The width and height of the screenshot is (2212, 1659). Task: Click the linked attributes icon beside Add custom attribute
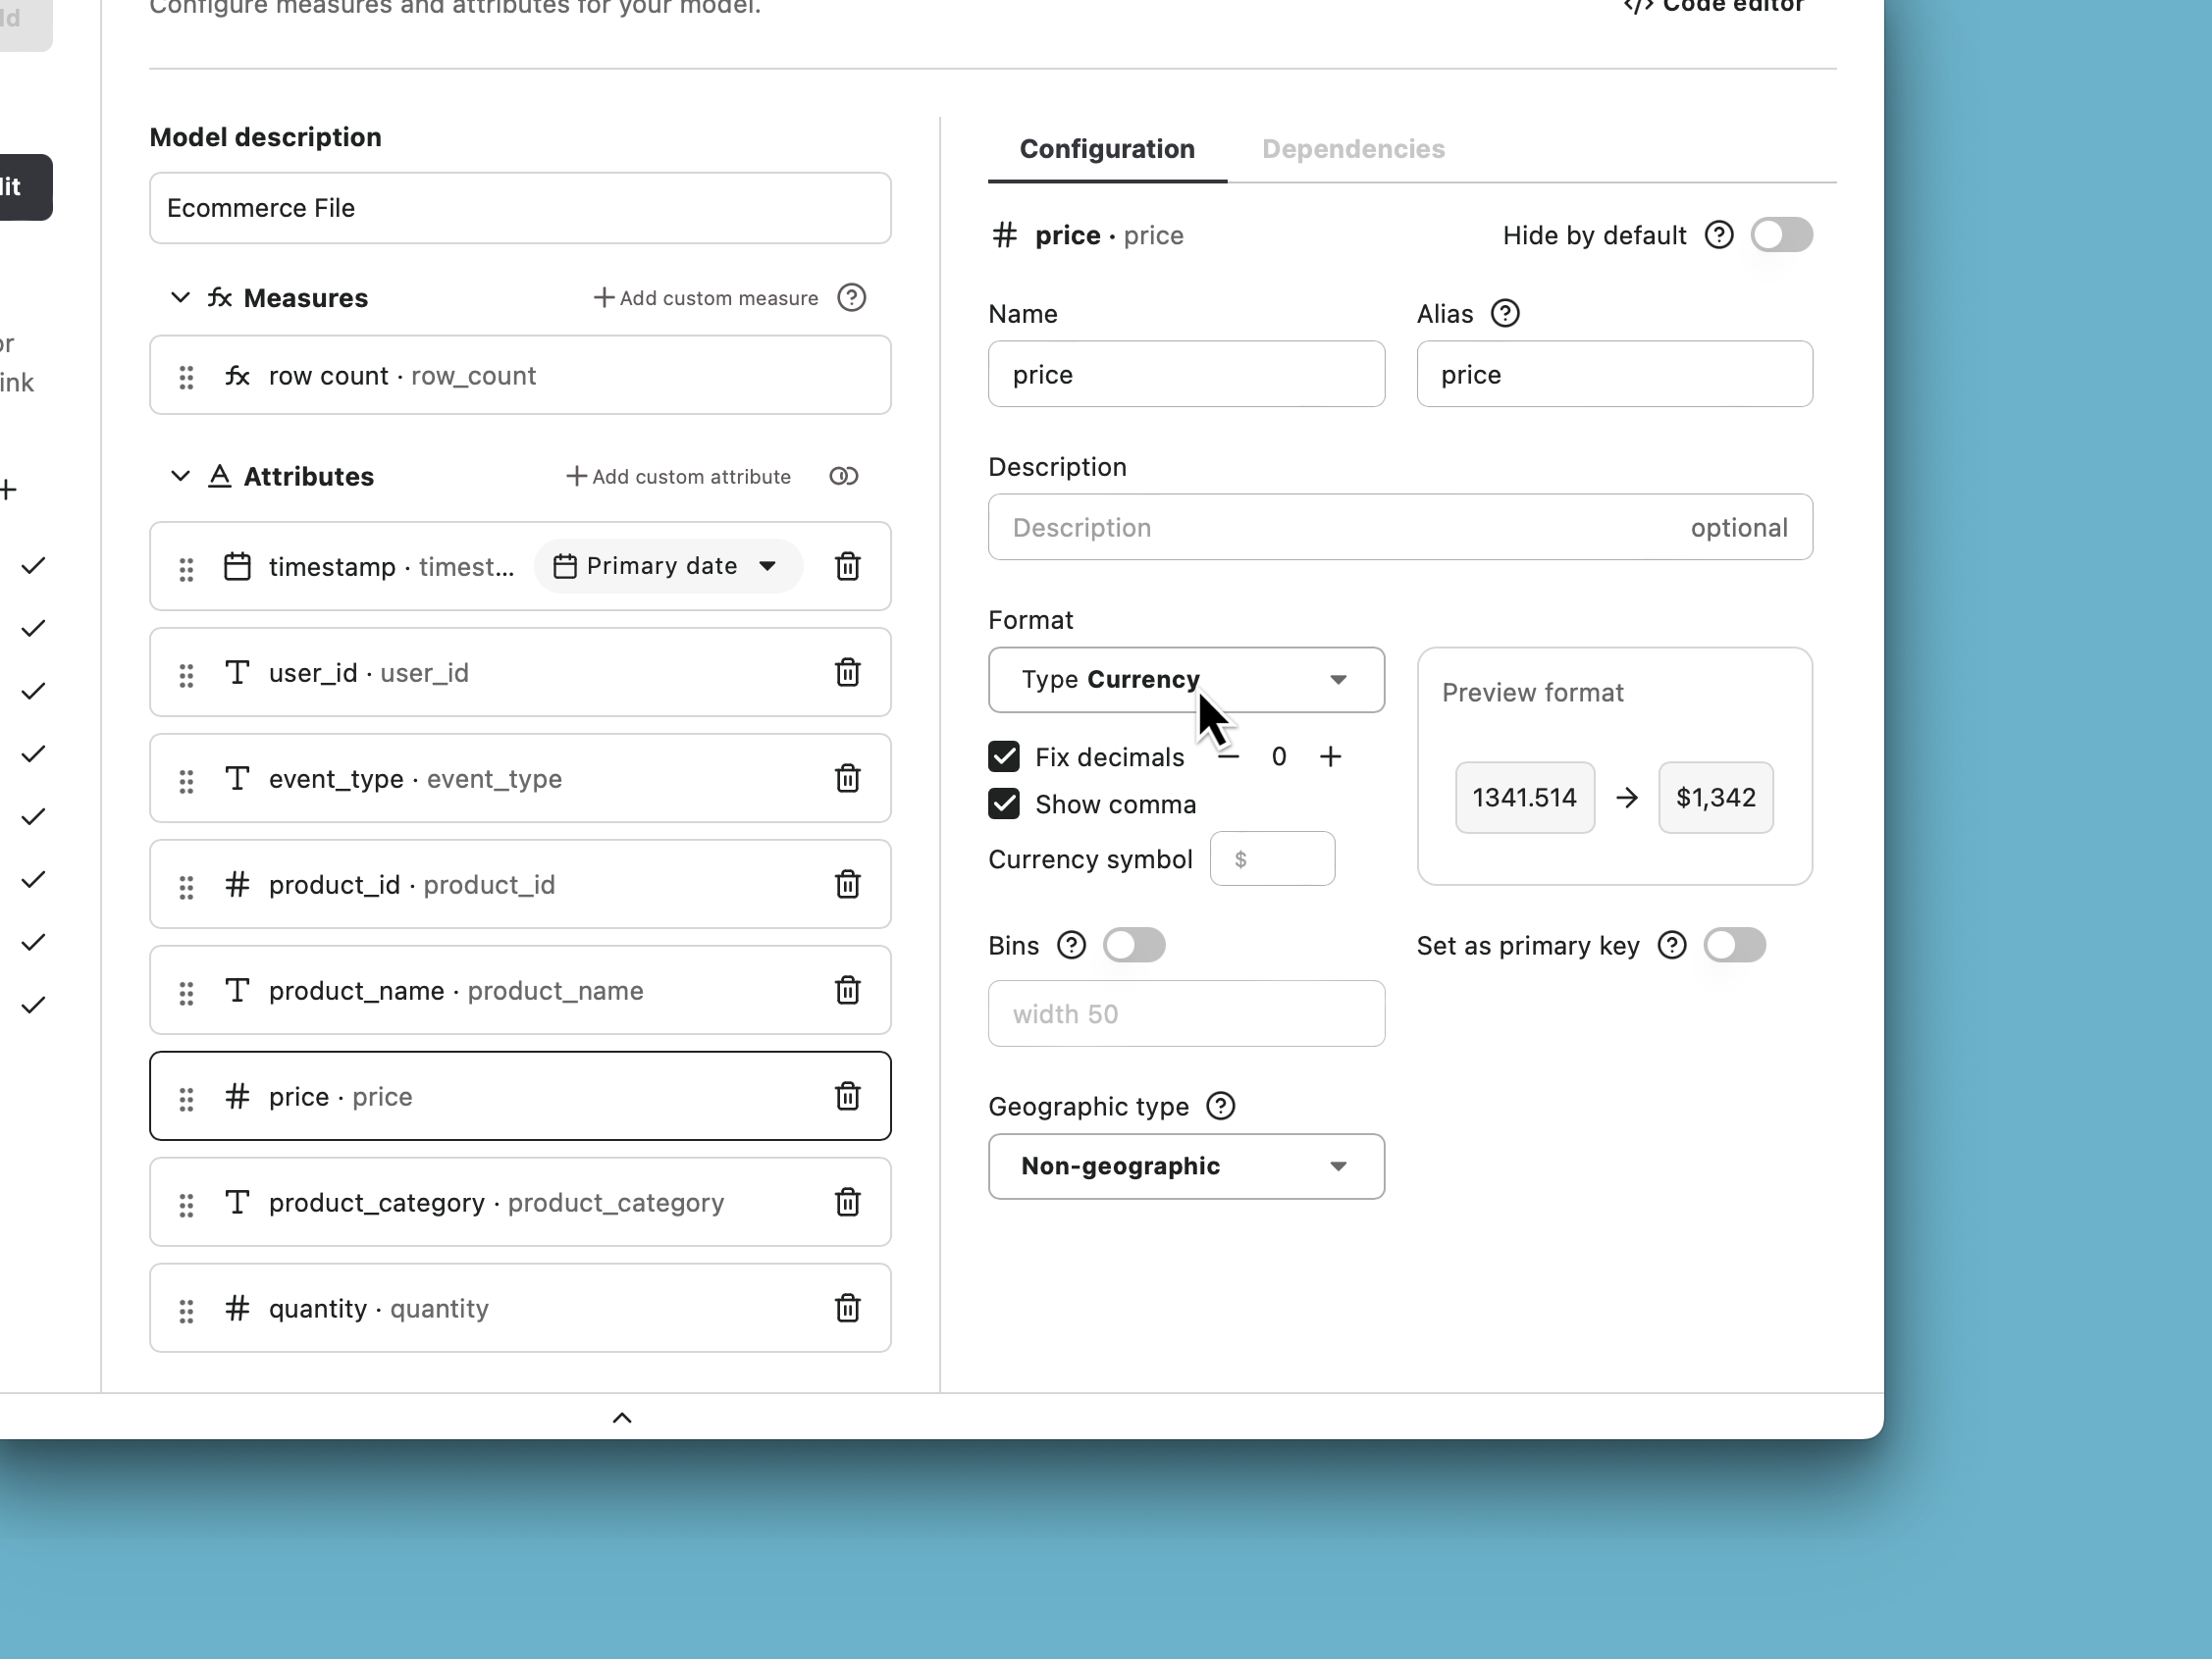843,476
